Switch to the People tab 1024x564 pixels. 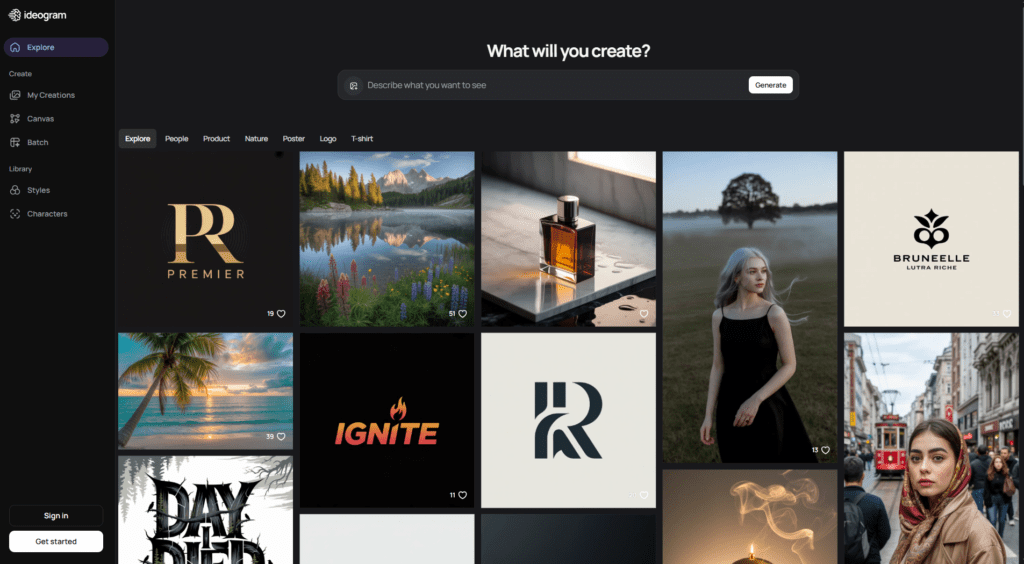(176, 139)
